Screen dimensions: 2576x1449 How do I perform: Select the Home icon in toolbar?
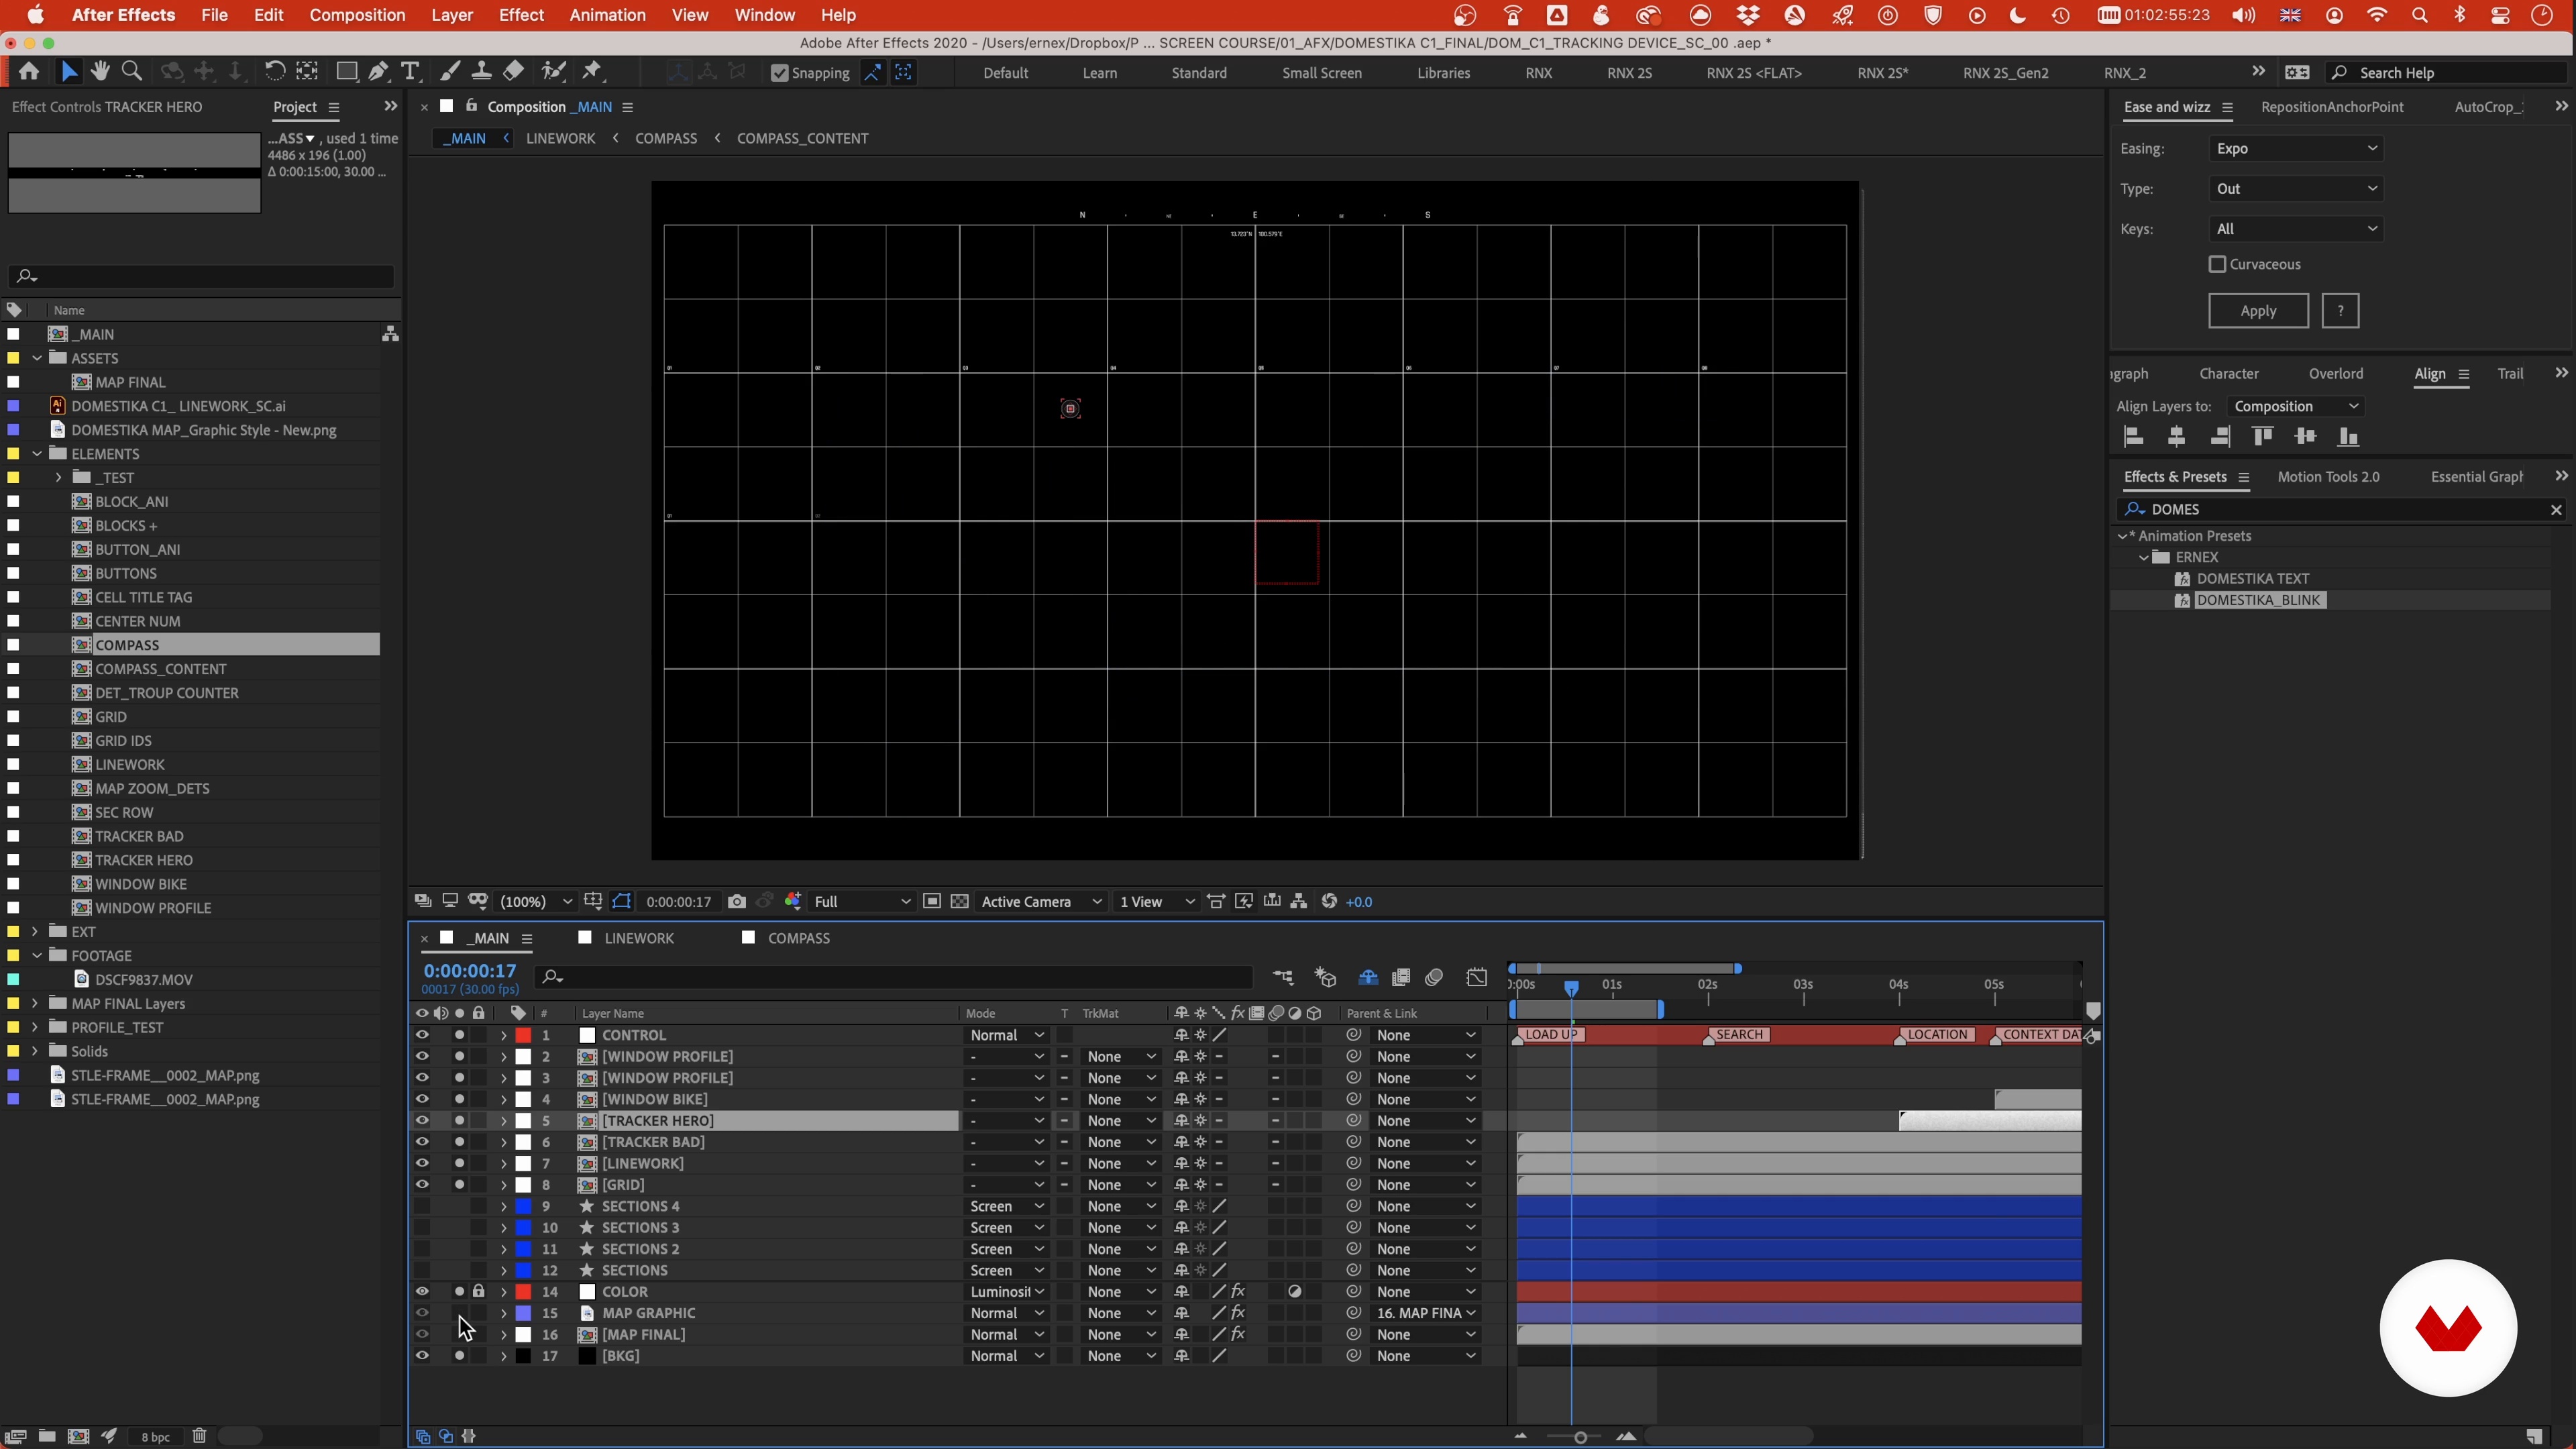click(29, 71)
